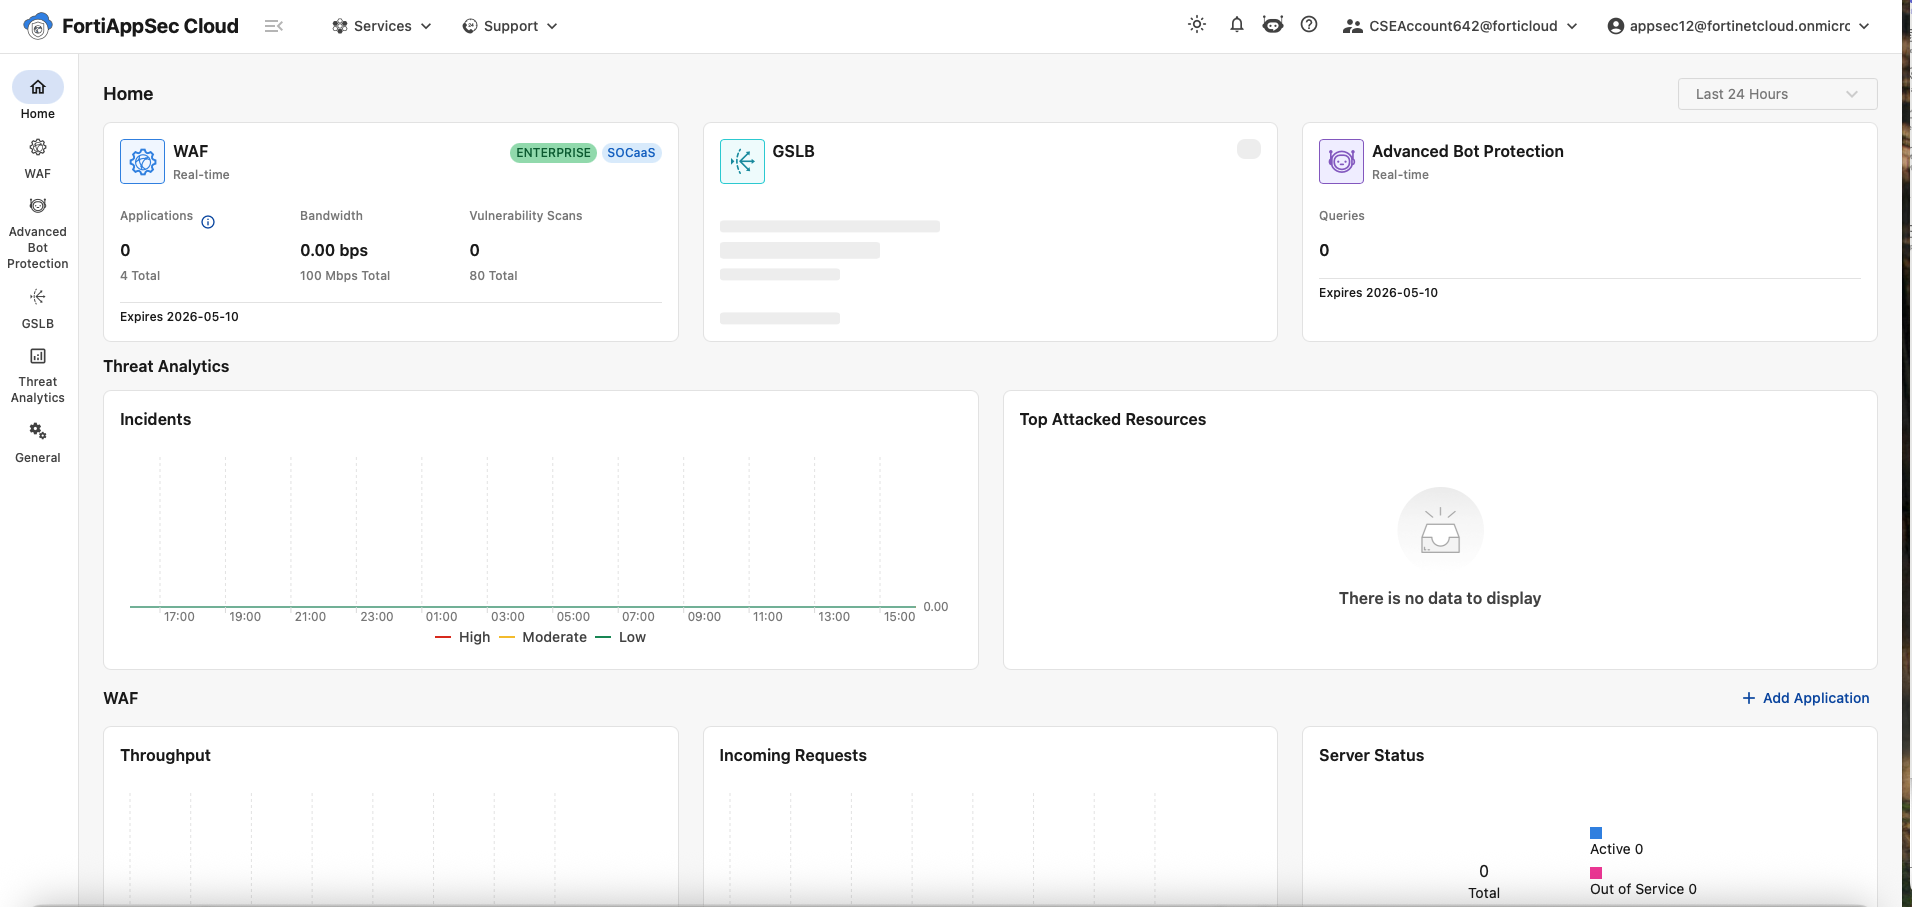
Task: Click the pink Out of Service color swatch
Action: point(1596,873)
